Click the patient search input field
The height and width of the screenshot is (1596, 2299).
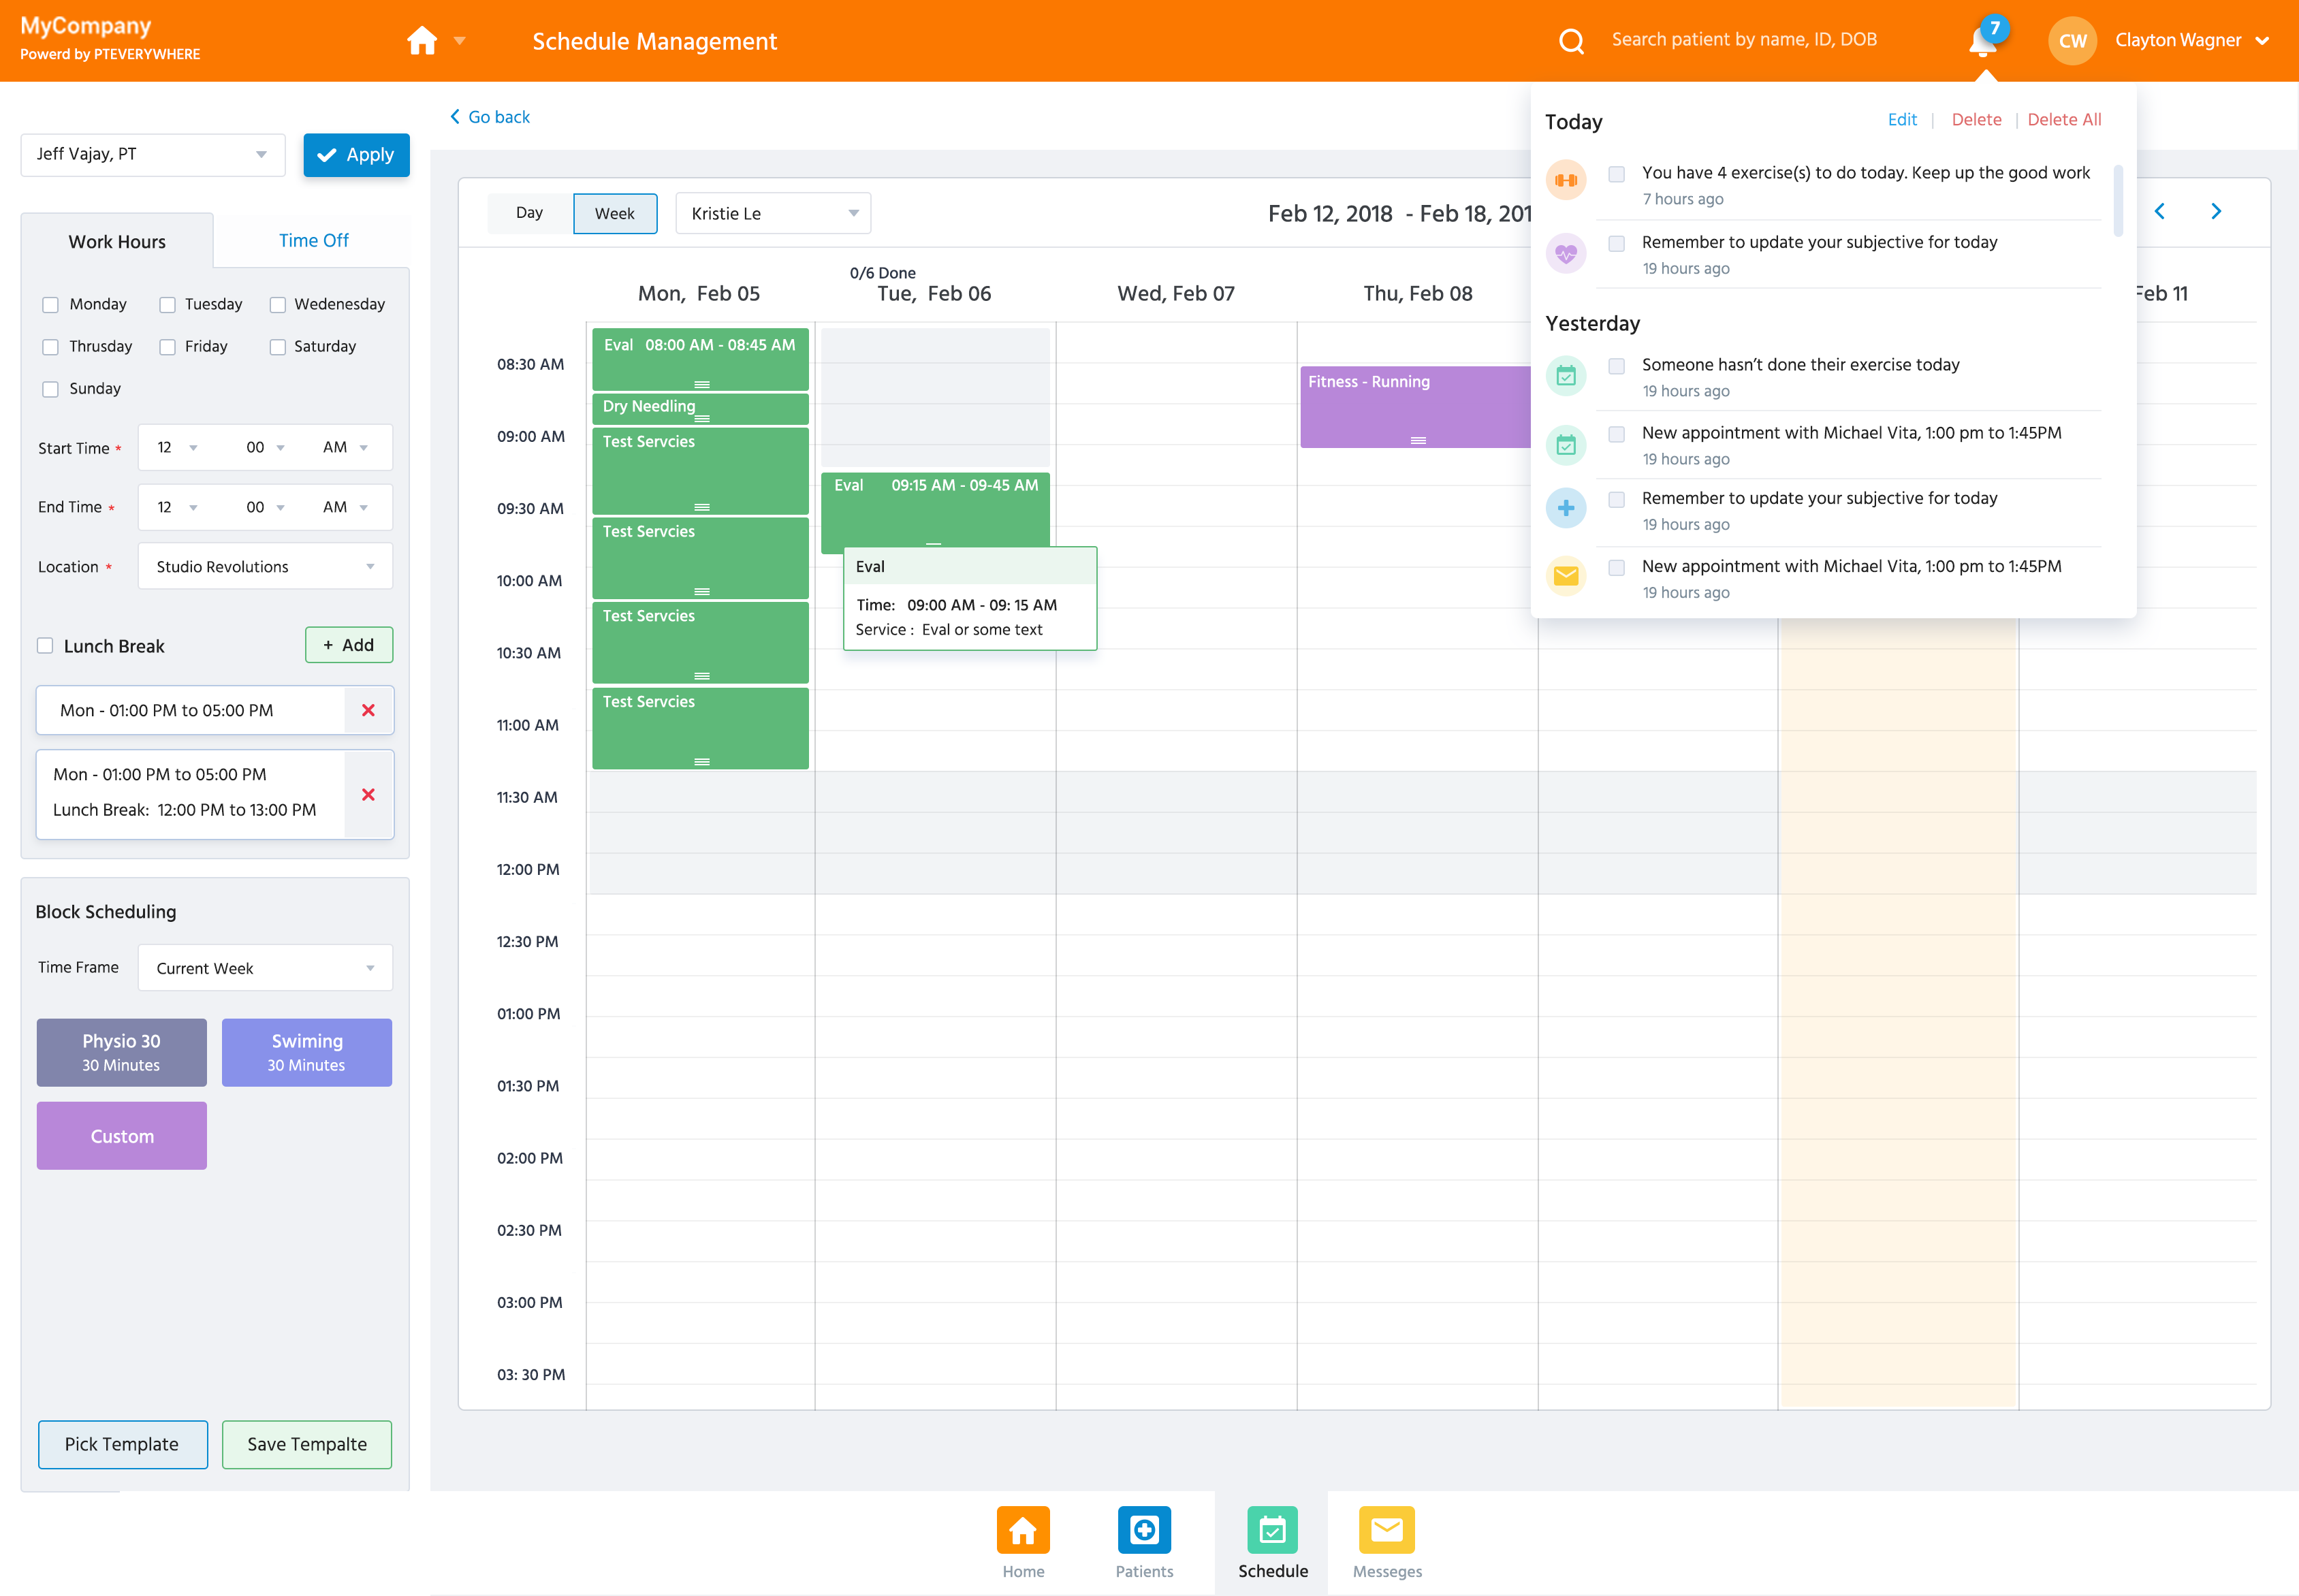point(1744,40)
